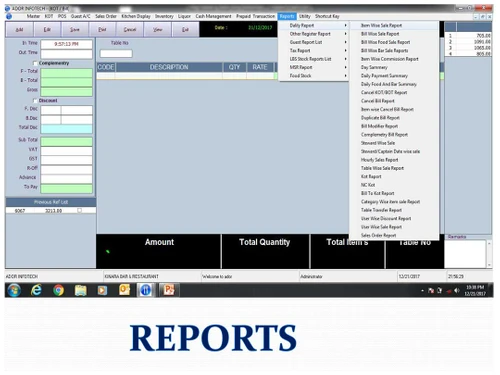The image size is (500, 375).
Task: Enable the Discount checkbox
Action: click(35, 100)
